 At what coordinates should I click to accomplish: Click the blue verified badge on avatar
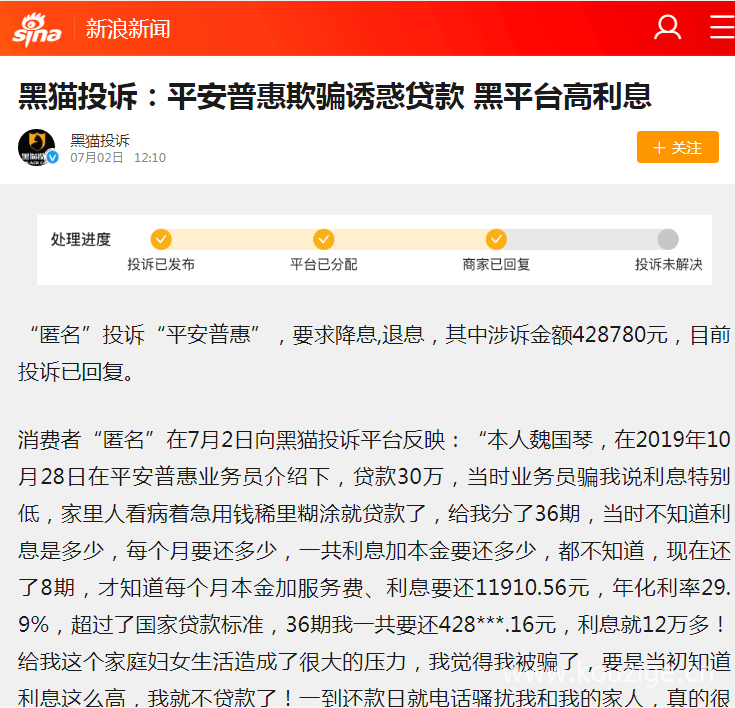pyautogui.click(x=52, y=158)
